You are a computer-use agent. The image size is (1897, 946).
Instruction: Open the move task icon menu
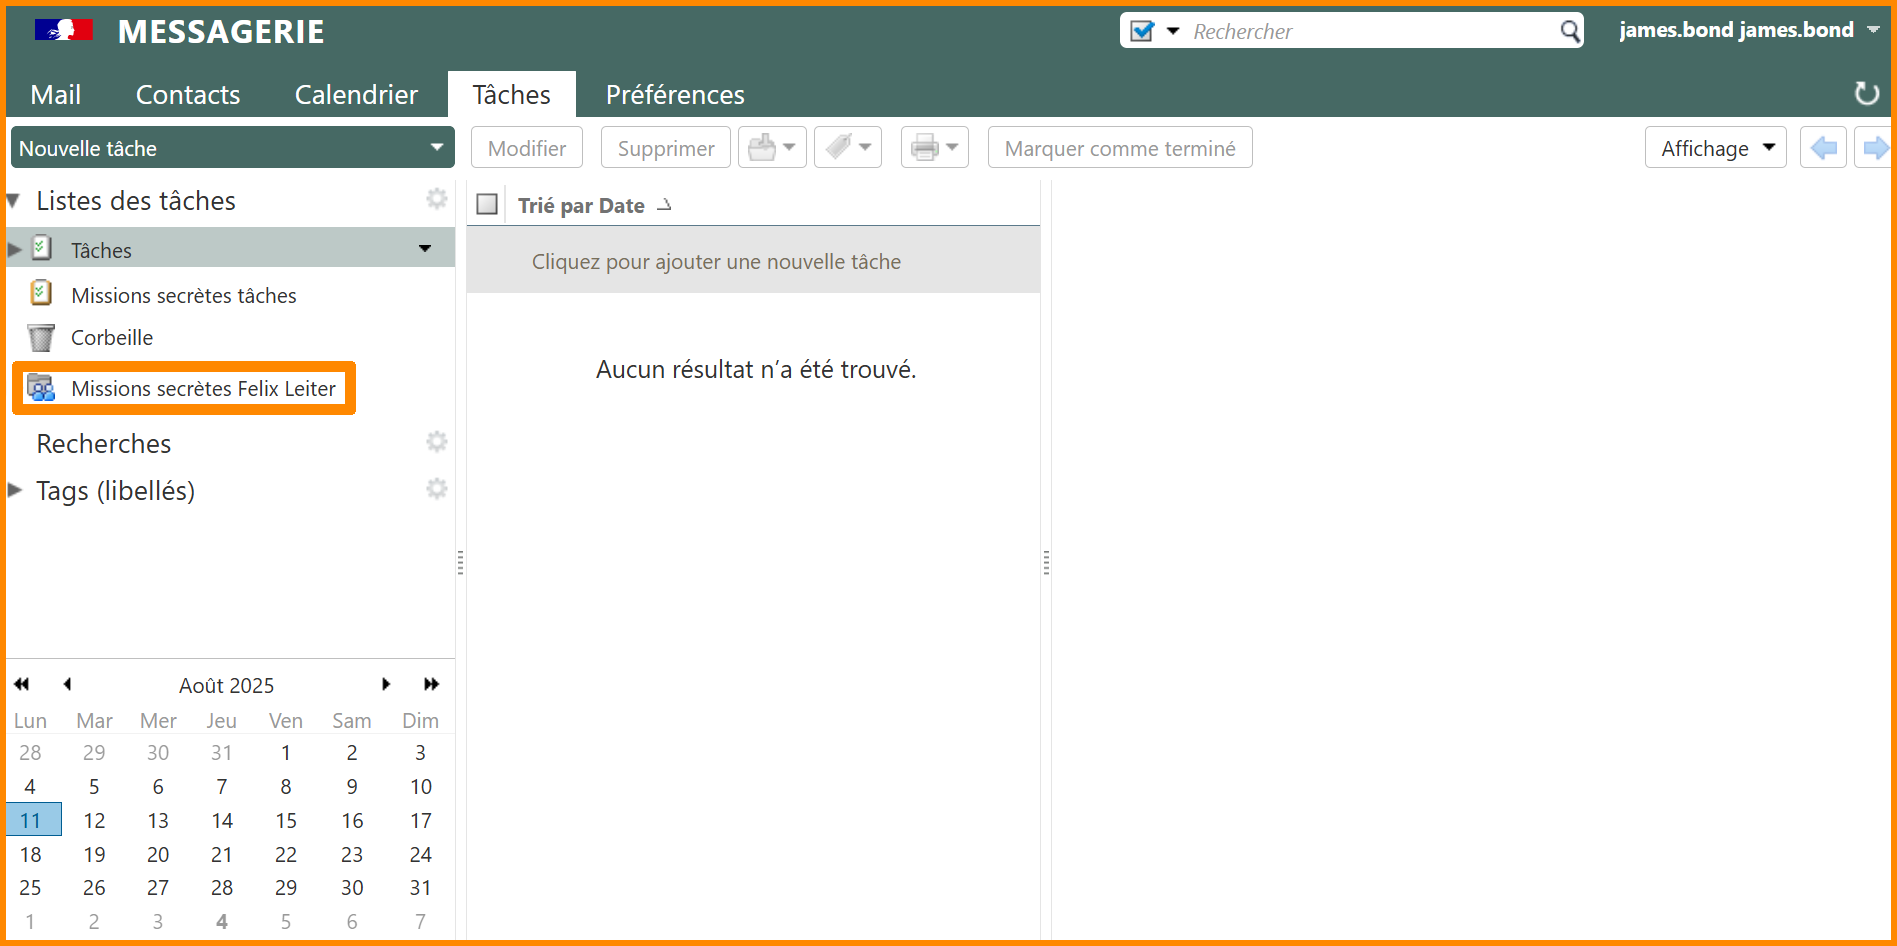tap(771, 148)
